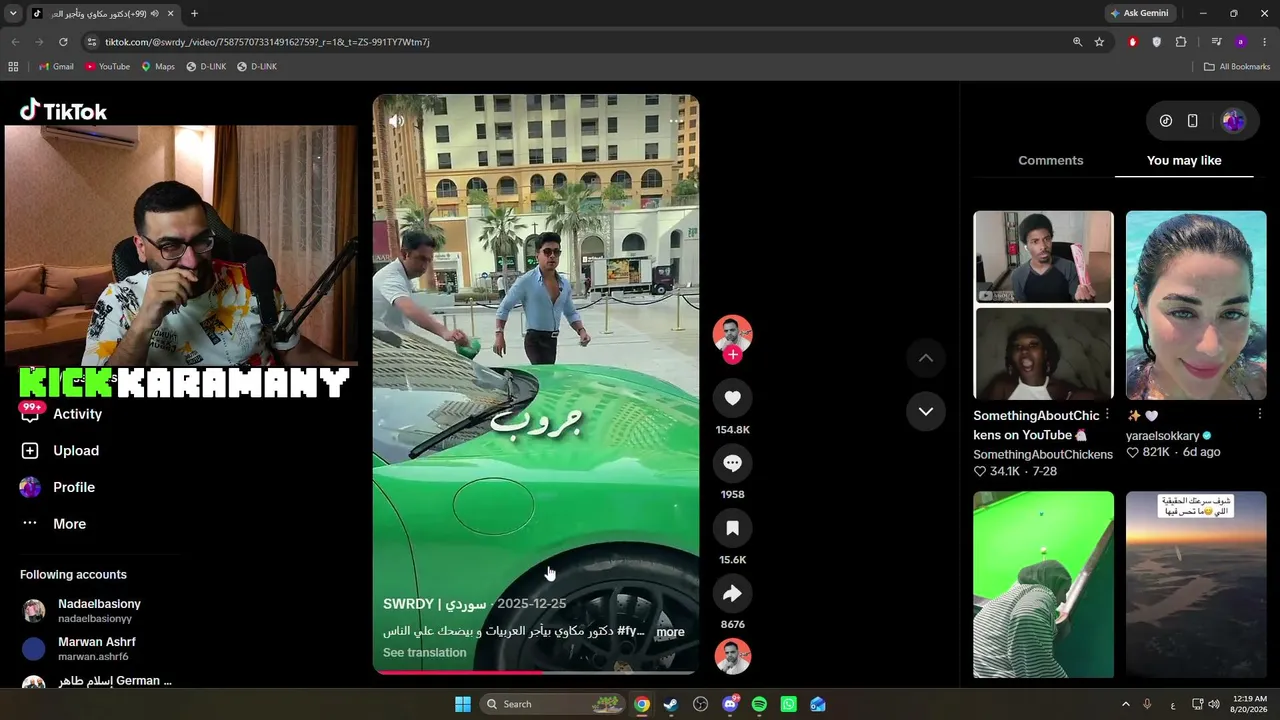Open Spotify from the taskbar
The width and height of the screenshot is (1280, 720).
(759, 704)
